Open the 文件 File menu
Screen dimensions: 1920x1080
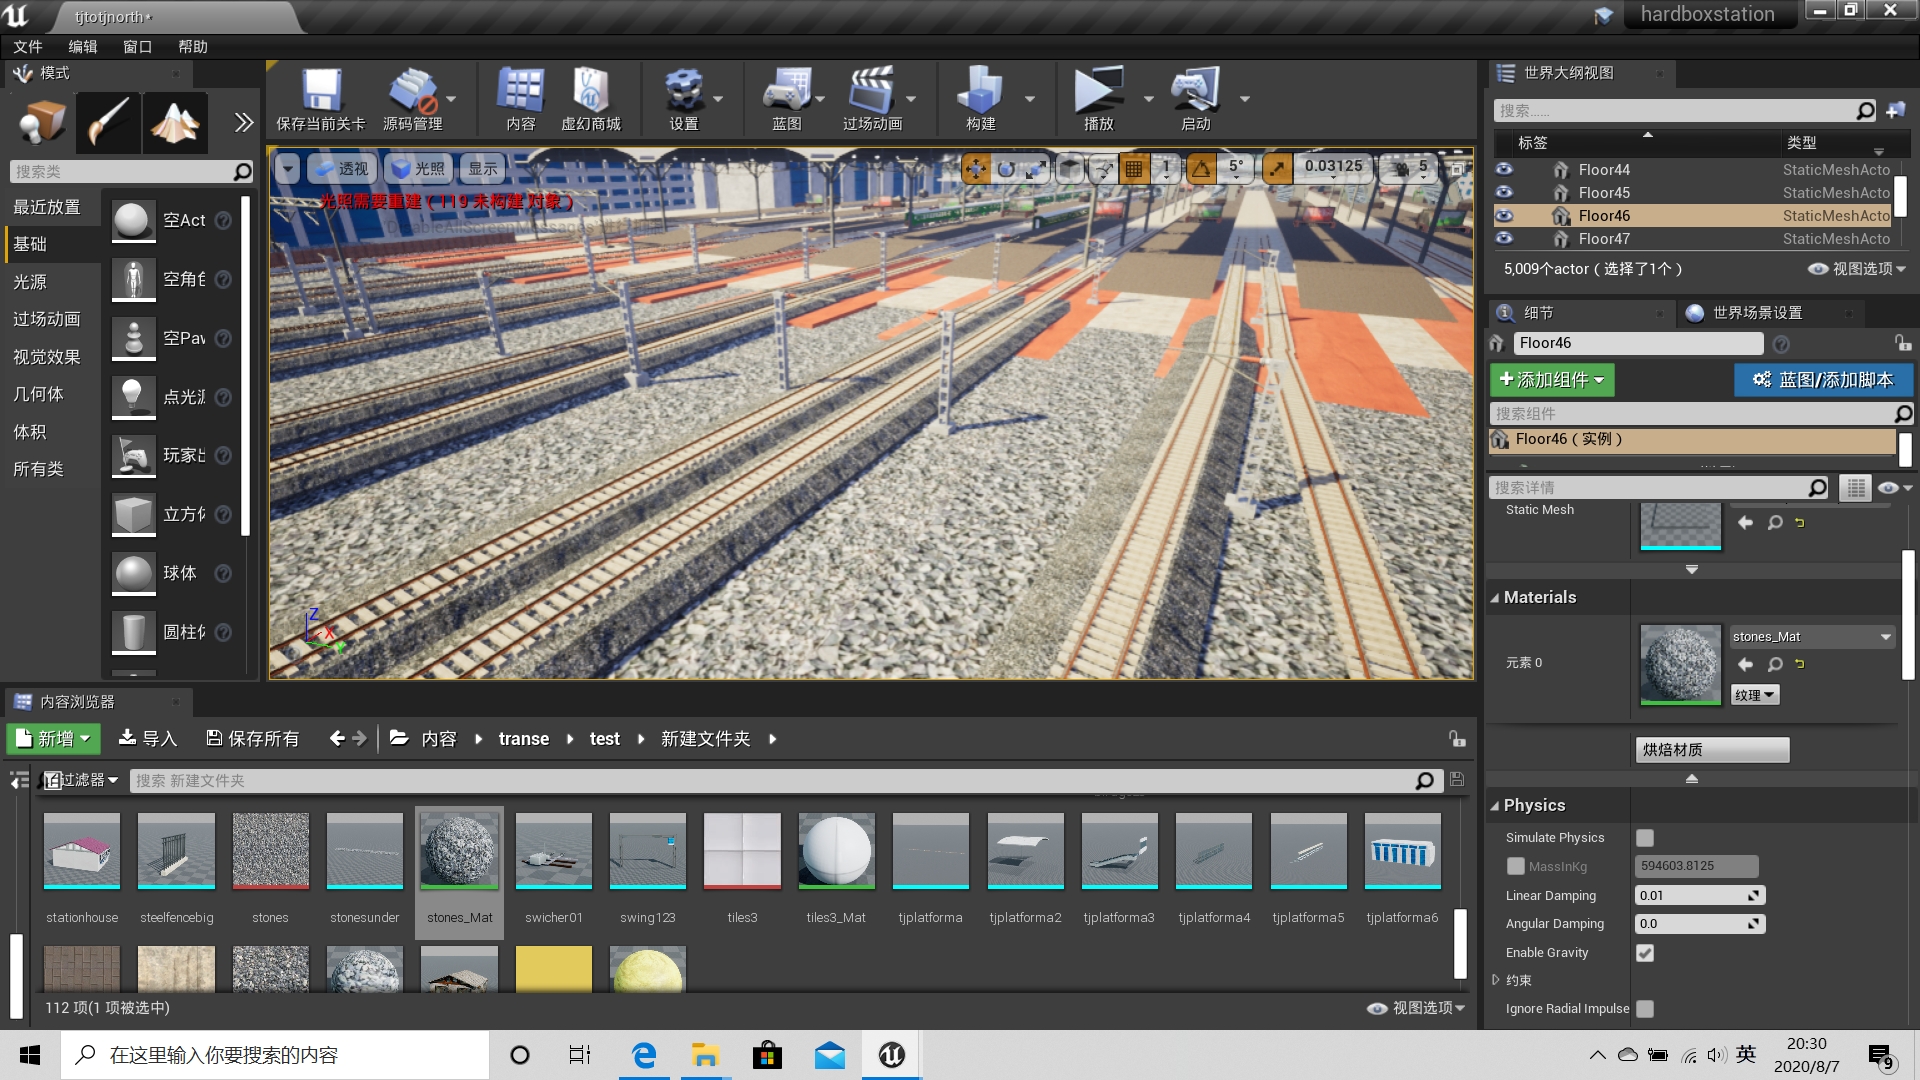point(30,45)
